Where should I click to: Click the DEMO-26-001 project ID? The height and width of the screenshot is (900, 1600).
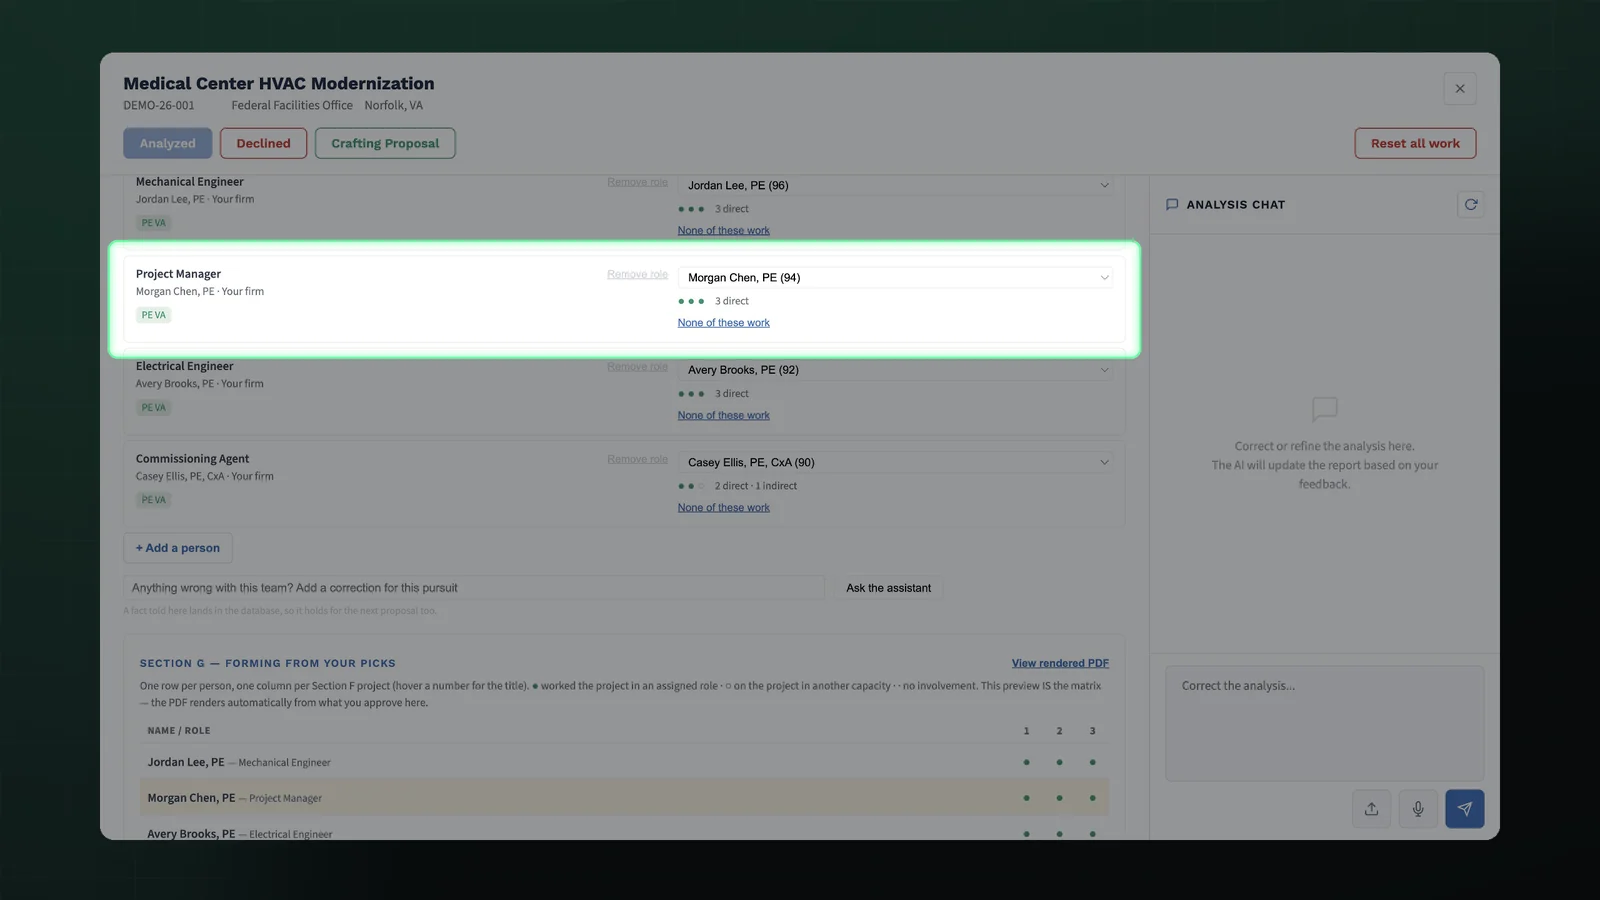point(159,105)
